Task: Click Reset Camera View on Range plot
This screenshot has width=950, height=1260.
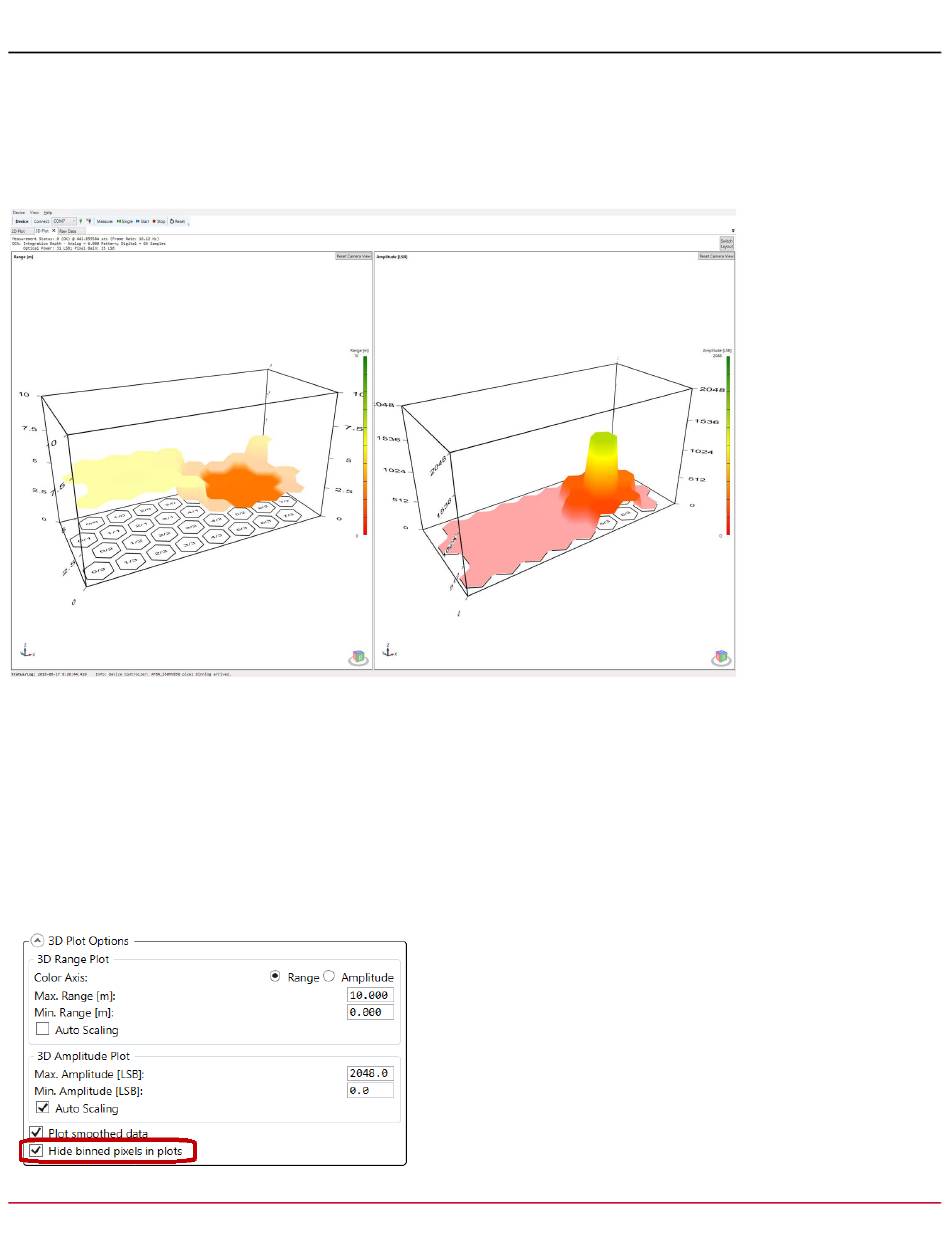Action: (352, 257)
